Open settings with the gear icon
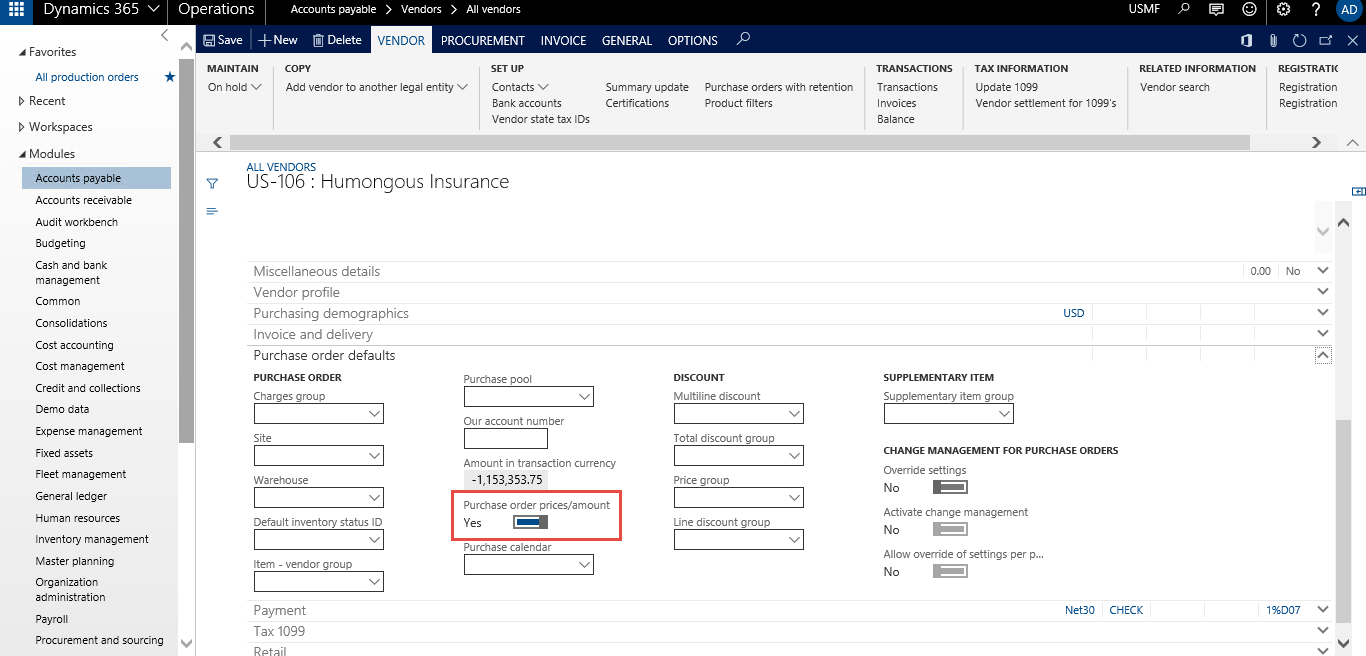 [1283, 9]
